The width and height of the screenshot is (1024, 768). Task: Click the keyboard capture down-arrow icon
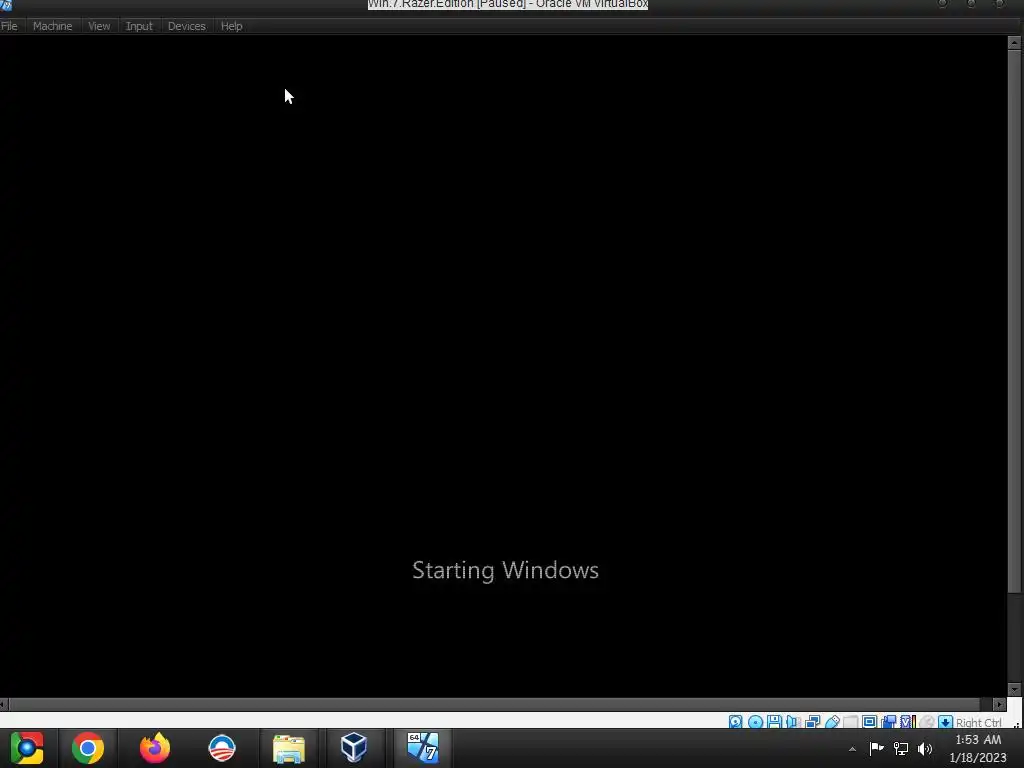coord(945,722)
